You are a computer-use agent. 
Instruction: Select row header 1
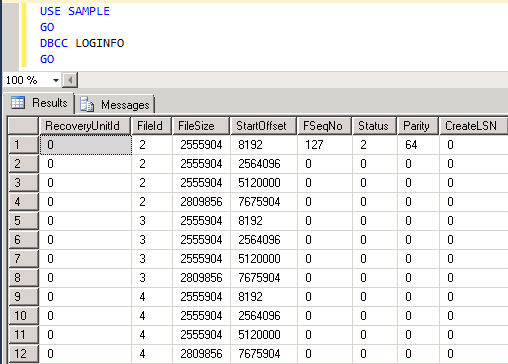23,145
